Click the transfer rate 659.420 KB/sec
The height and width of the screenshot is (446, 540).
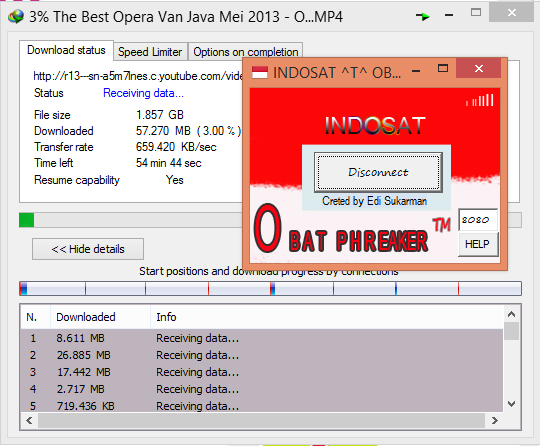tap(176, 147)
